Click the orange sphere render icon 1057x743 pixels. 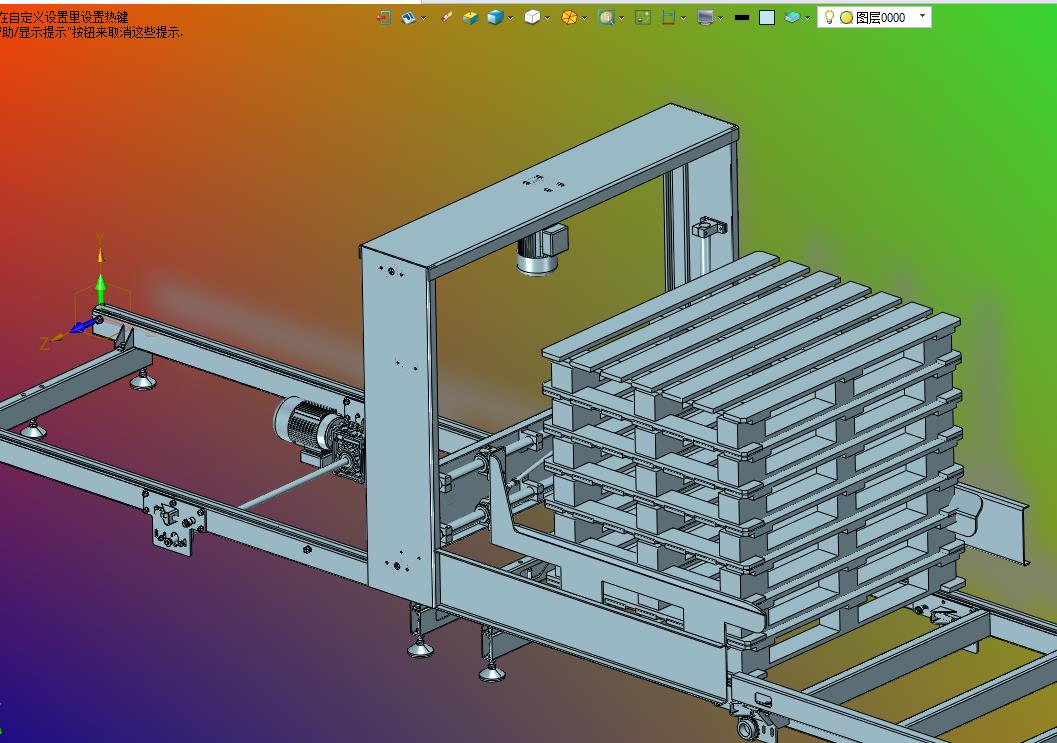coord(570,18)
